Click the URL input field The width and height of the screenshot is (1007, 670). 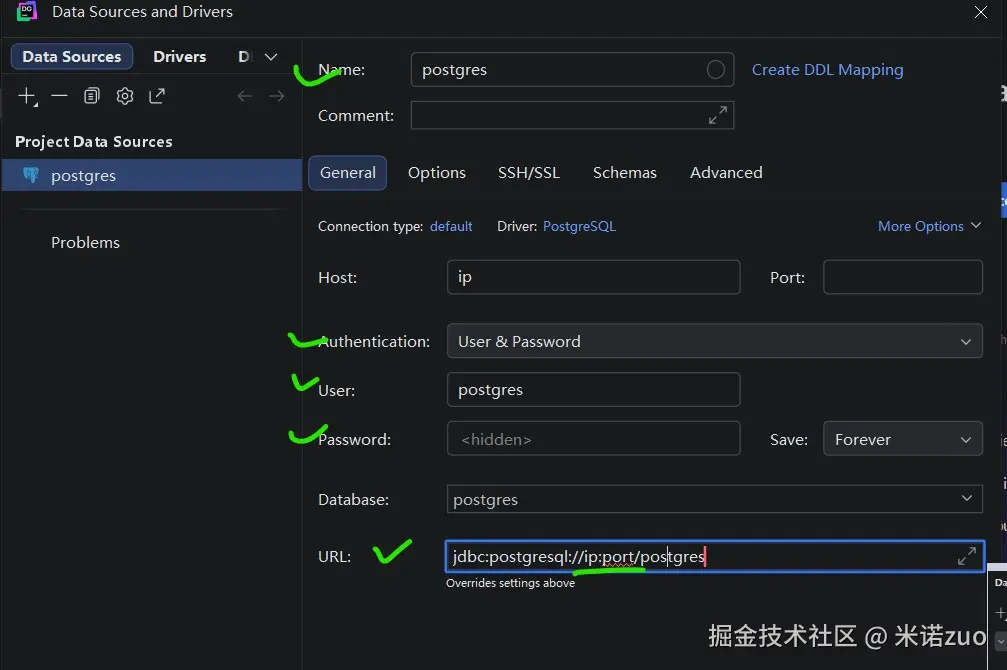[x=714, y=556]
